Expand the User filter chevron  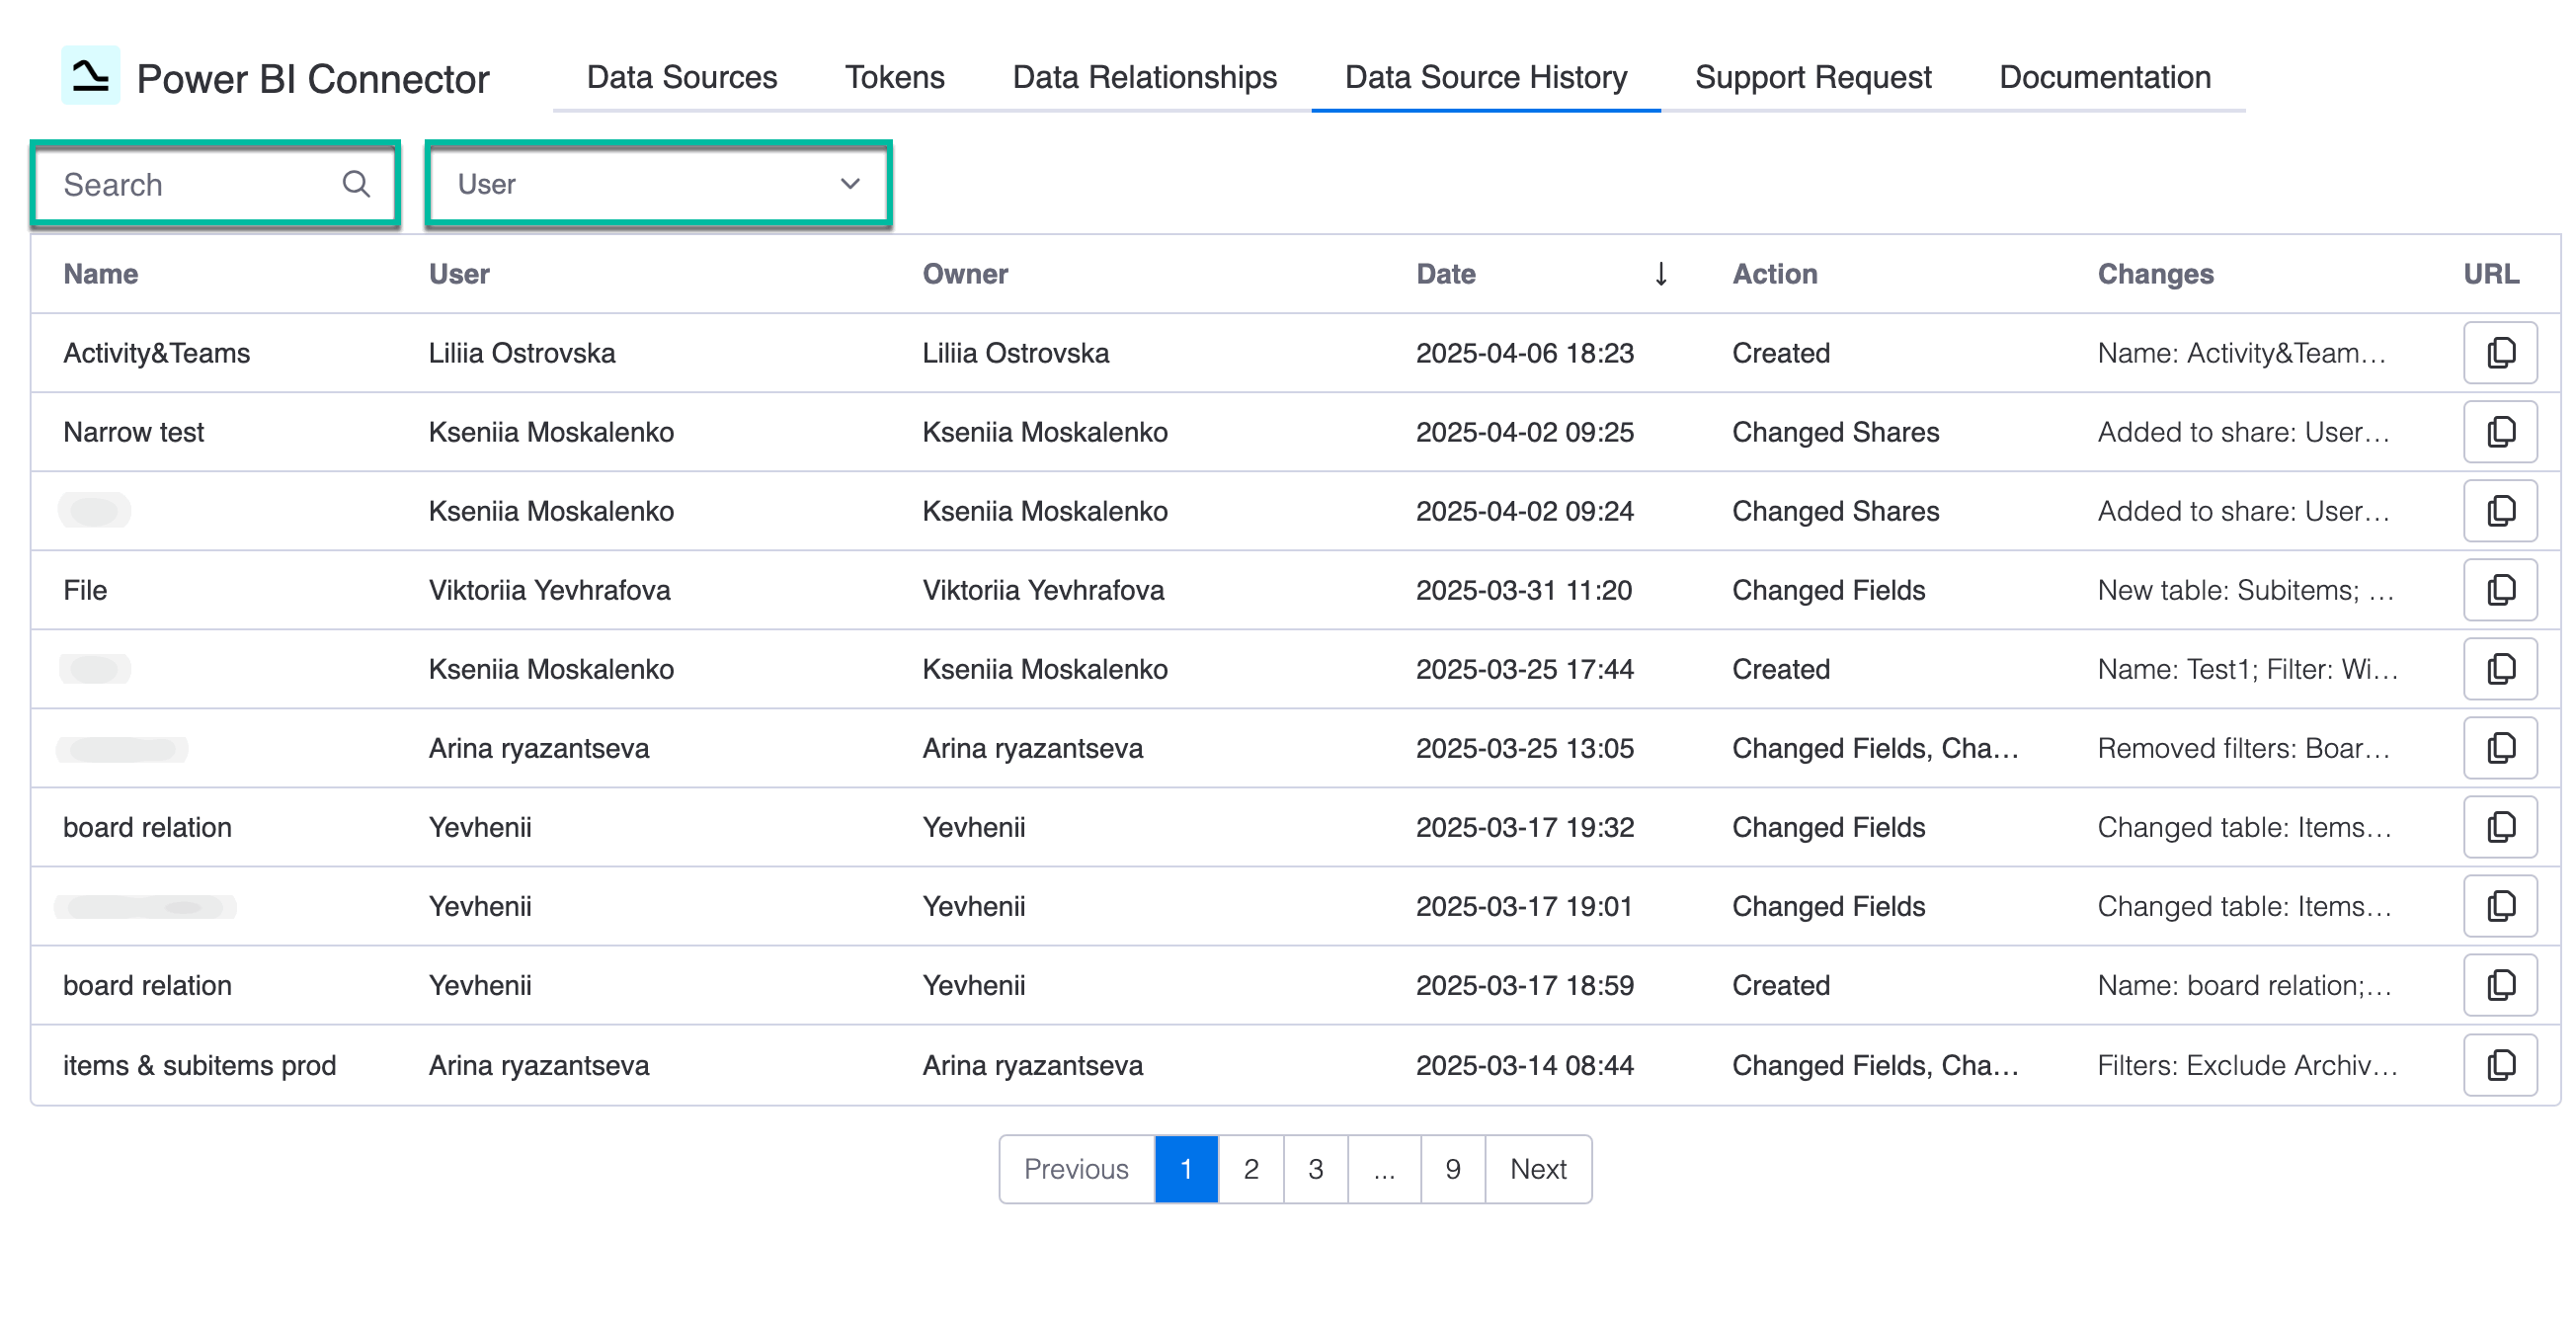point(849,184)
